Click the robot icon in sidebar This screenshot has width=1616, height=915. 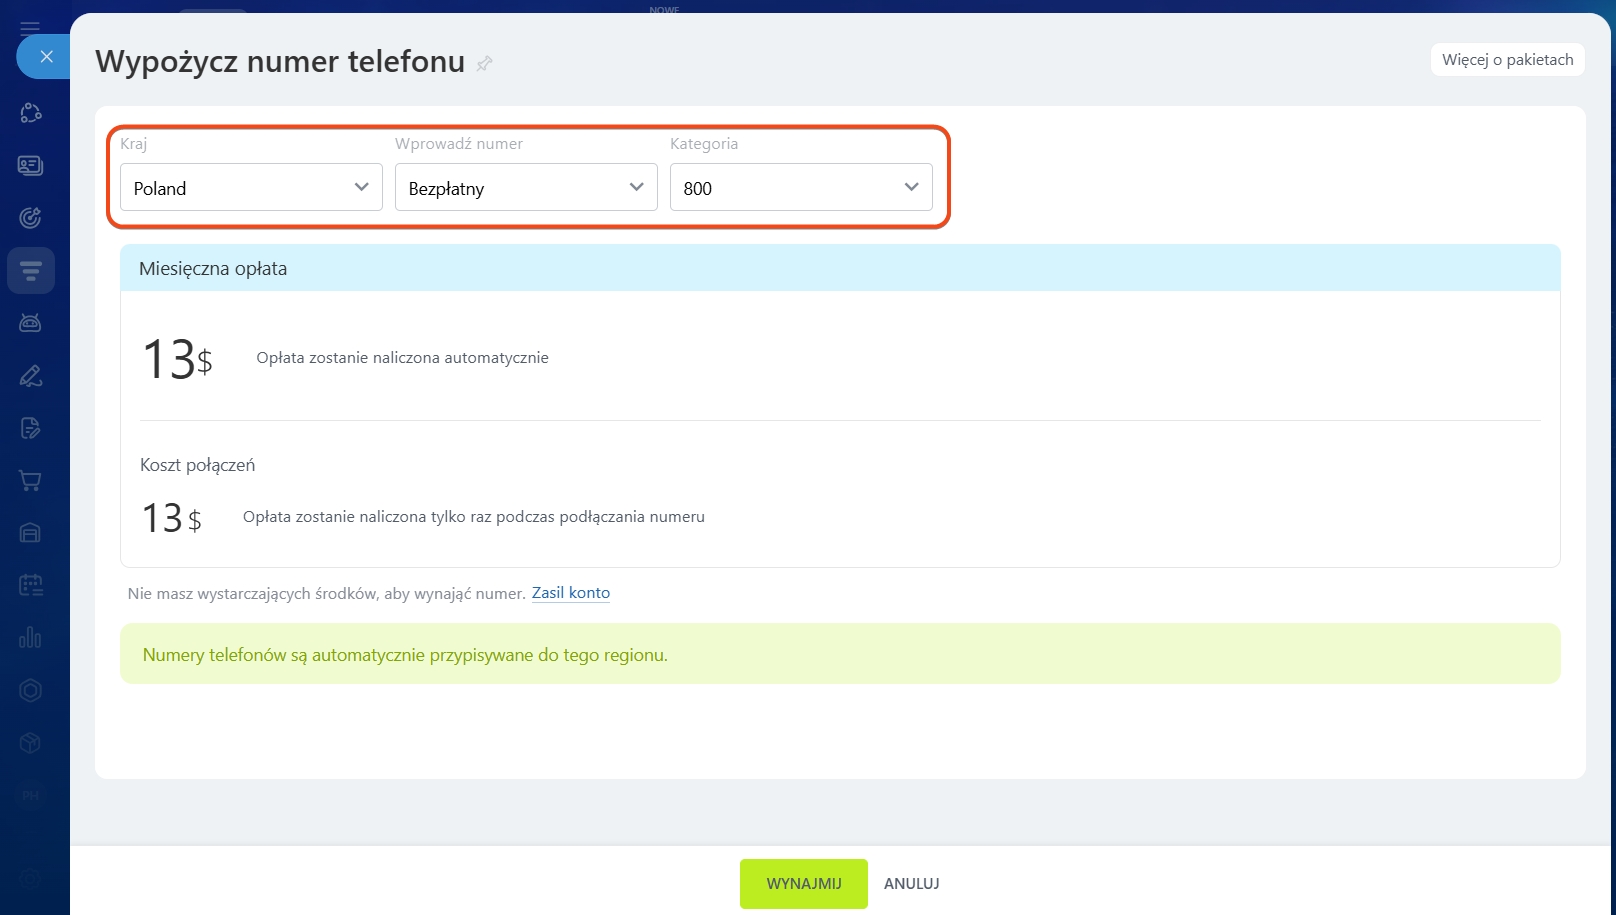(31, 323)
